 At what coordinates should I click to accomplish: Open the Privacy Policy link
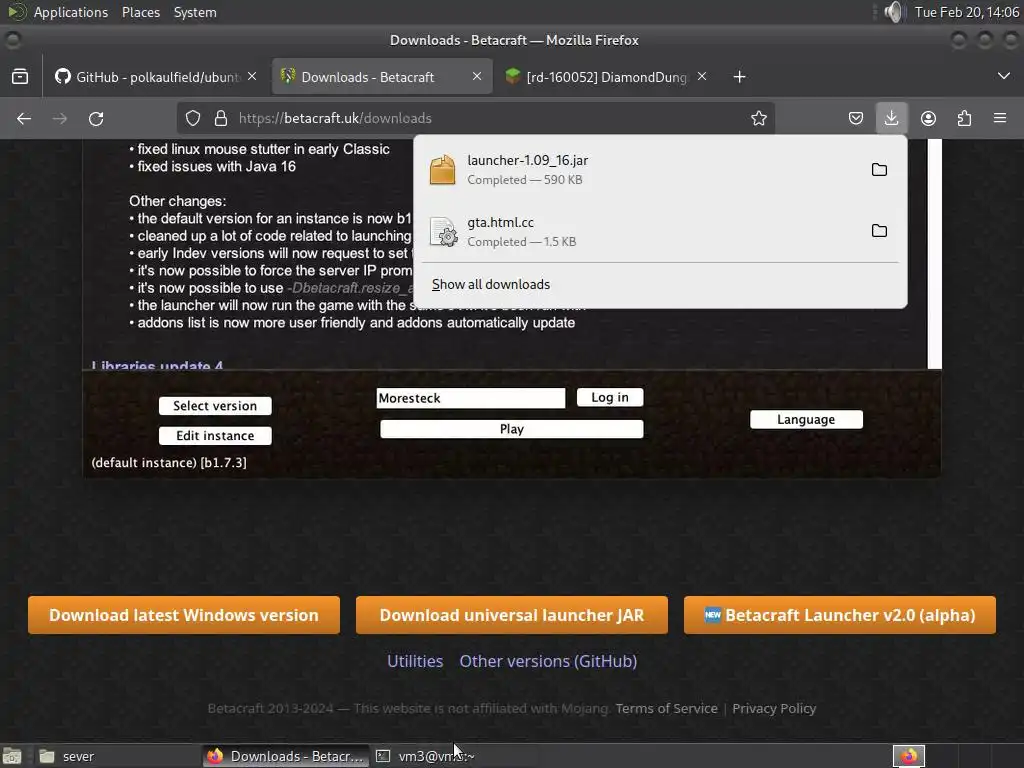pos(774,709)
